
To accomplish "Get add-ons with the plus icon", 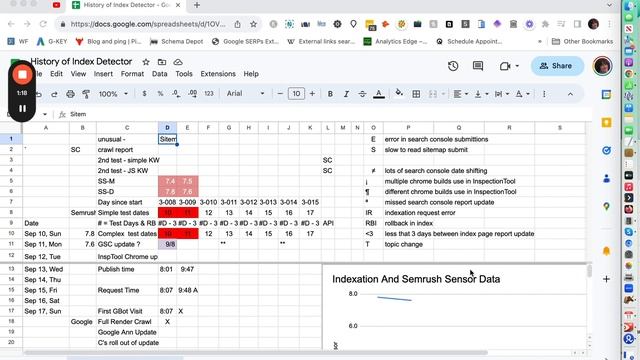I will 607,279.
